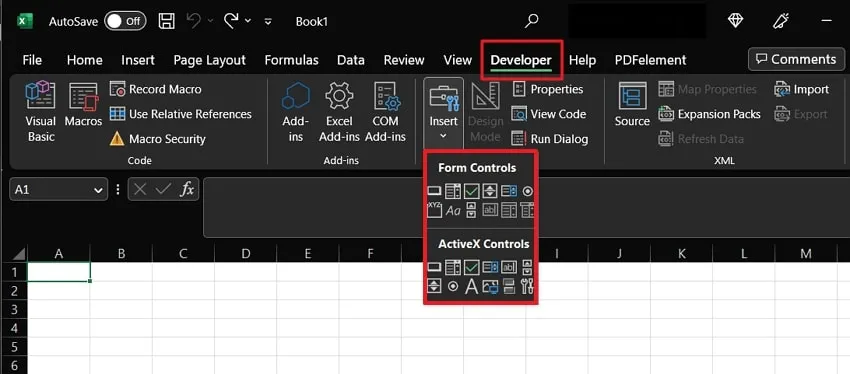Open More Controls in ActiveX Controls
Viewport: 850px width, 374px height.
pos(526,286)
